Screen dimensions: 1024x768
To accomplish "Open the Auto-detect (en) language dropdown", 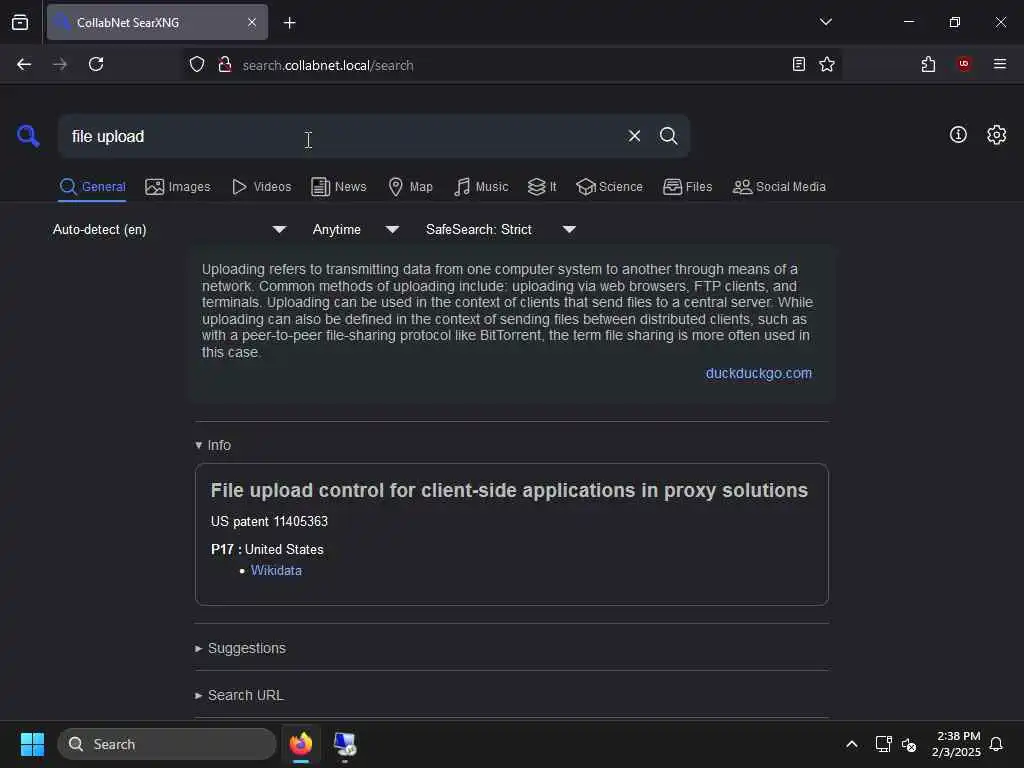I will [169, 229].
